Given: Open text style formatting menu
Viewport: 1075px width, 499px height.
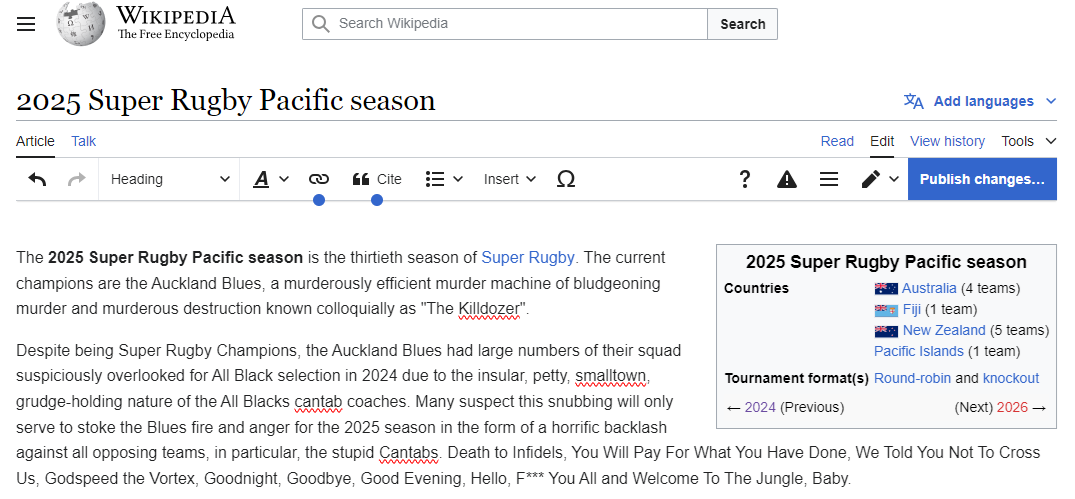Looking at the screenshot, I should (271, 179).
